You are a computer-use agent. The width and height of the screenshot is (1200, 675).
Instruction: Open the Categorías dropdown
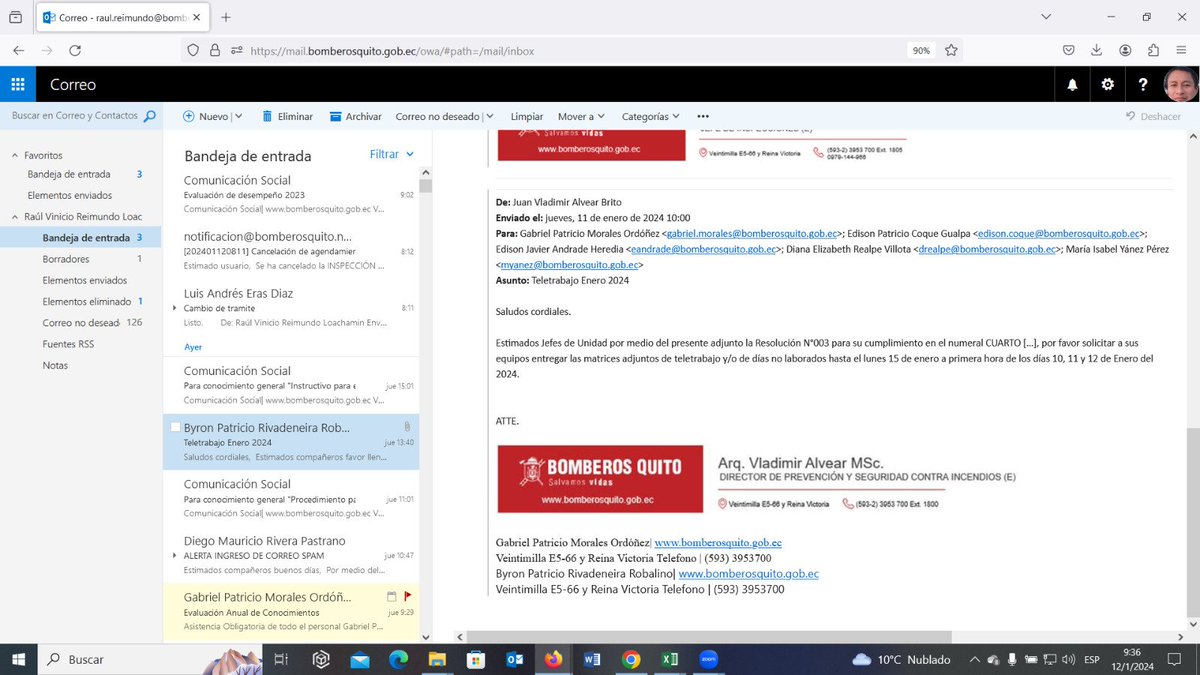coord(651,116)
